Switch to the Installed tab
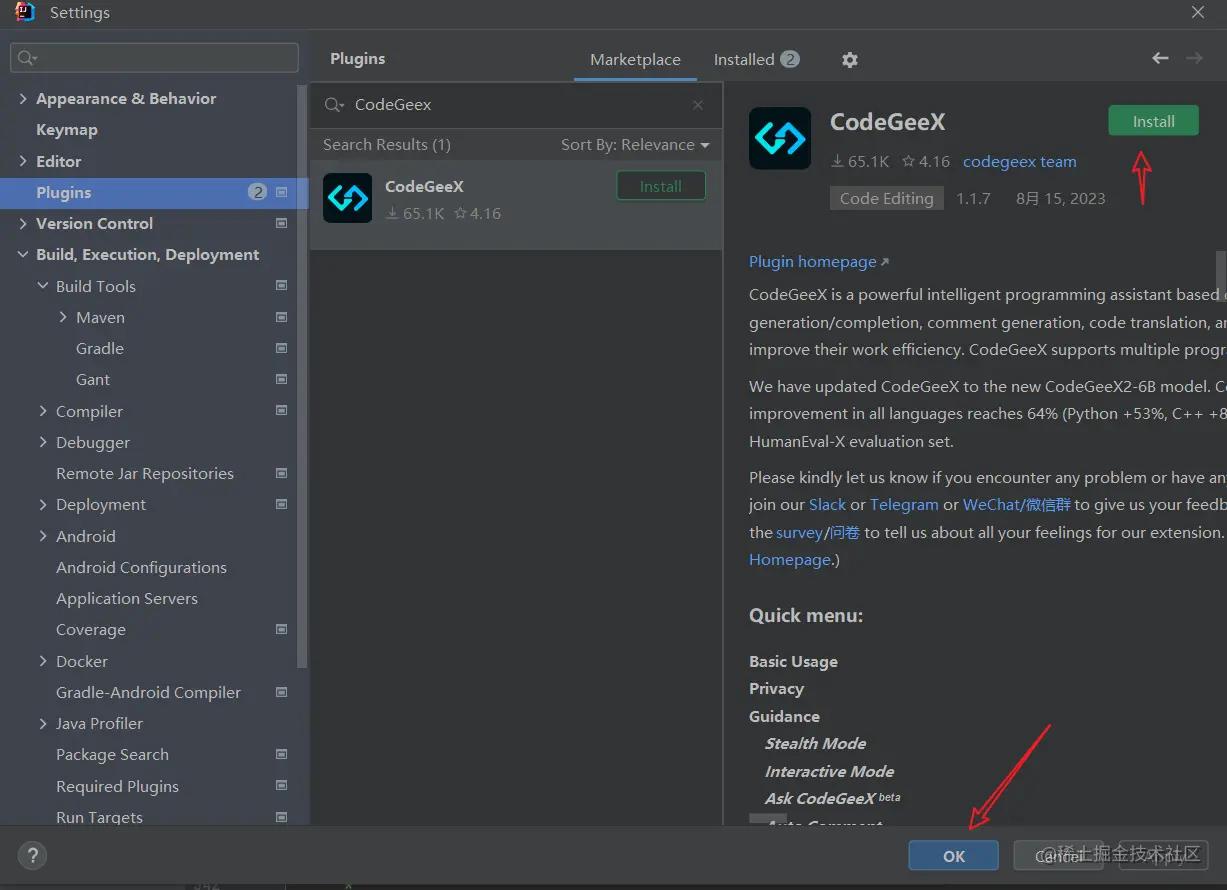1227x890 pixels. point(756,60)
